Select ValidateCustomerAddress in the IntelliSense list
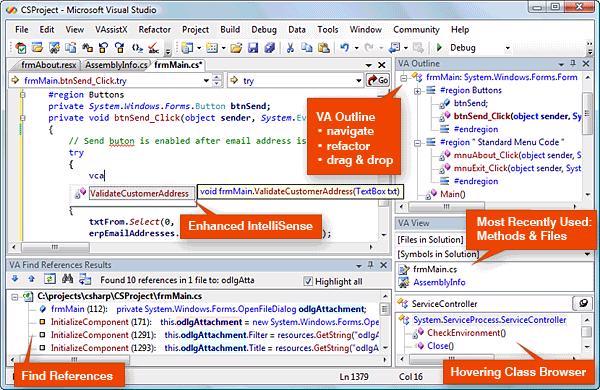Viewport: 600px width, 390px height. point(139,194)
